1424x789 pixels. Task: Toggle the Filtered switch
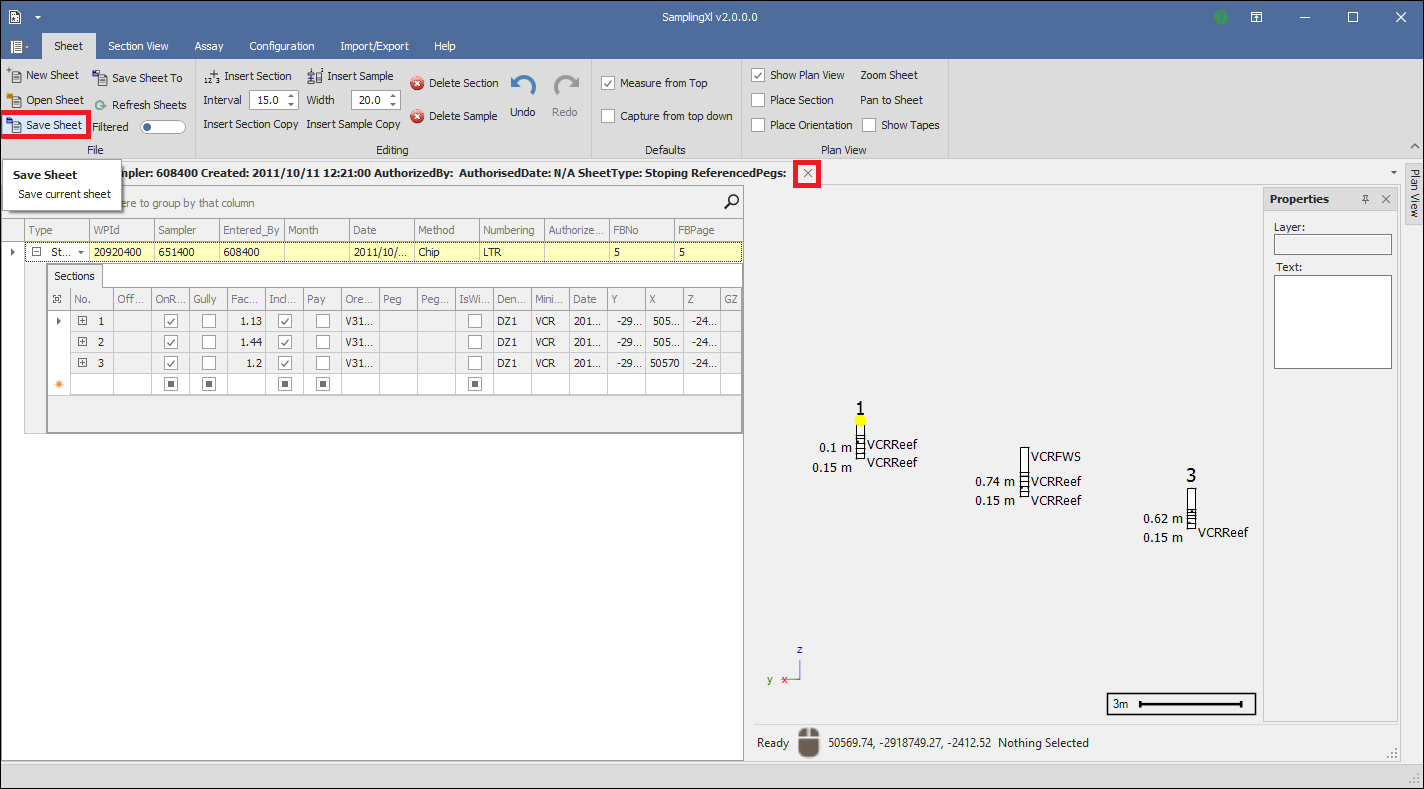pos(162,127)
